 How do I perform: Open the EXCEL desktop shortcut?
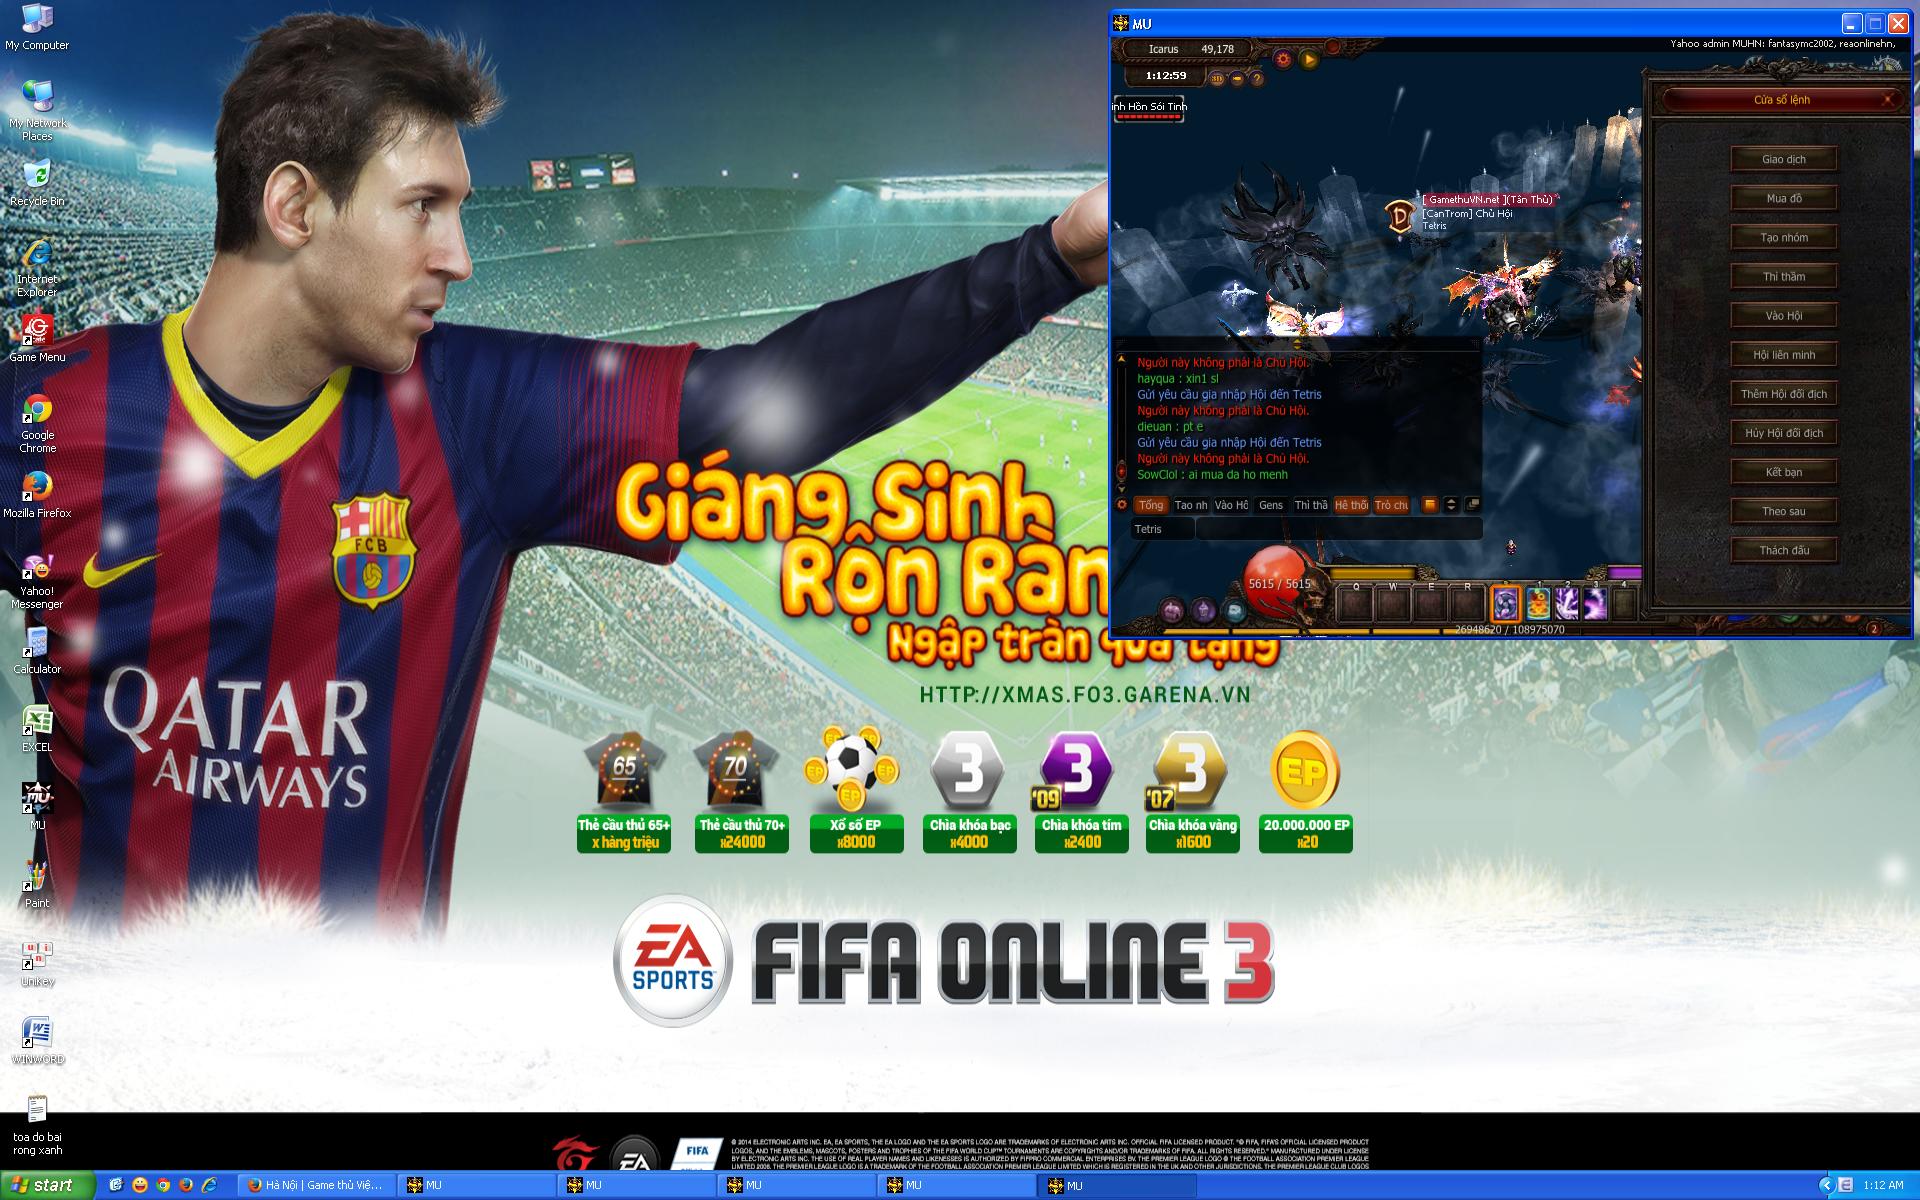pos(37,727)
